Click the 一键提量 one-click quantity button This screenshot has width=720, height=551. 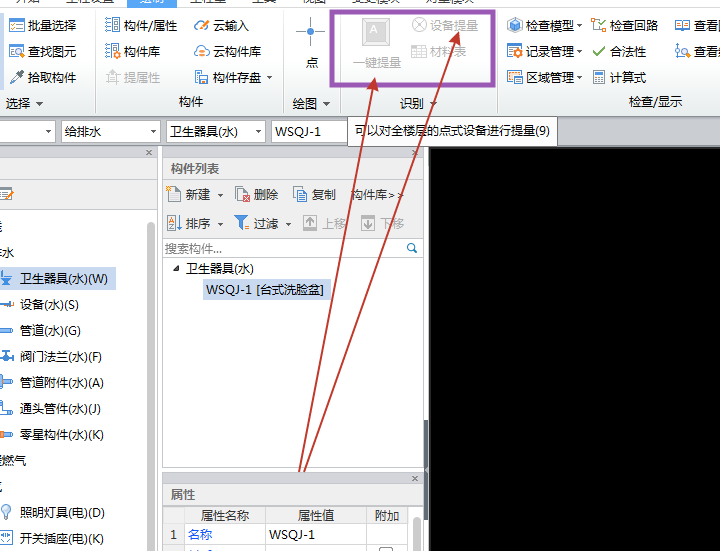pyautogui.click(x=377, y=43)
